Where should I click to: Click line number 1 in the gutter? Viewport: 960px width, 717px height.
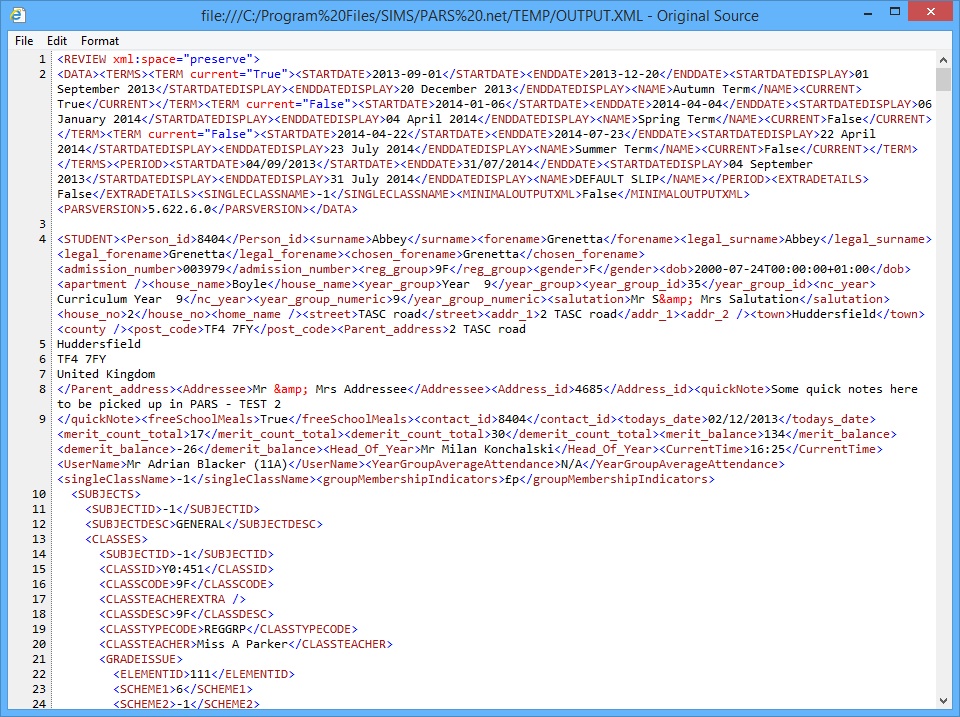point(42,60)
